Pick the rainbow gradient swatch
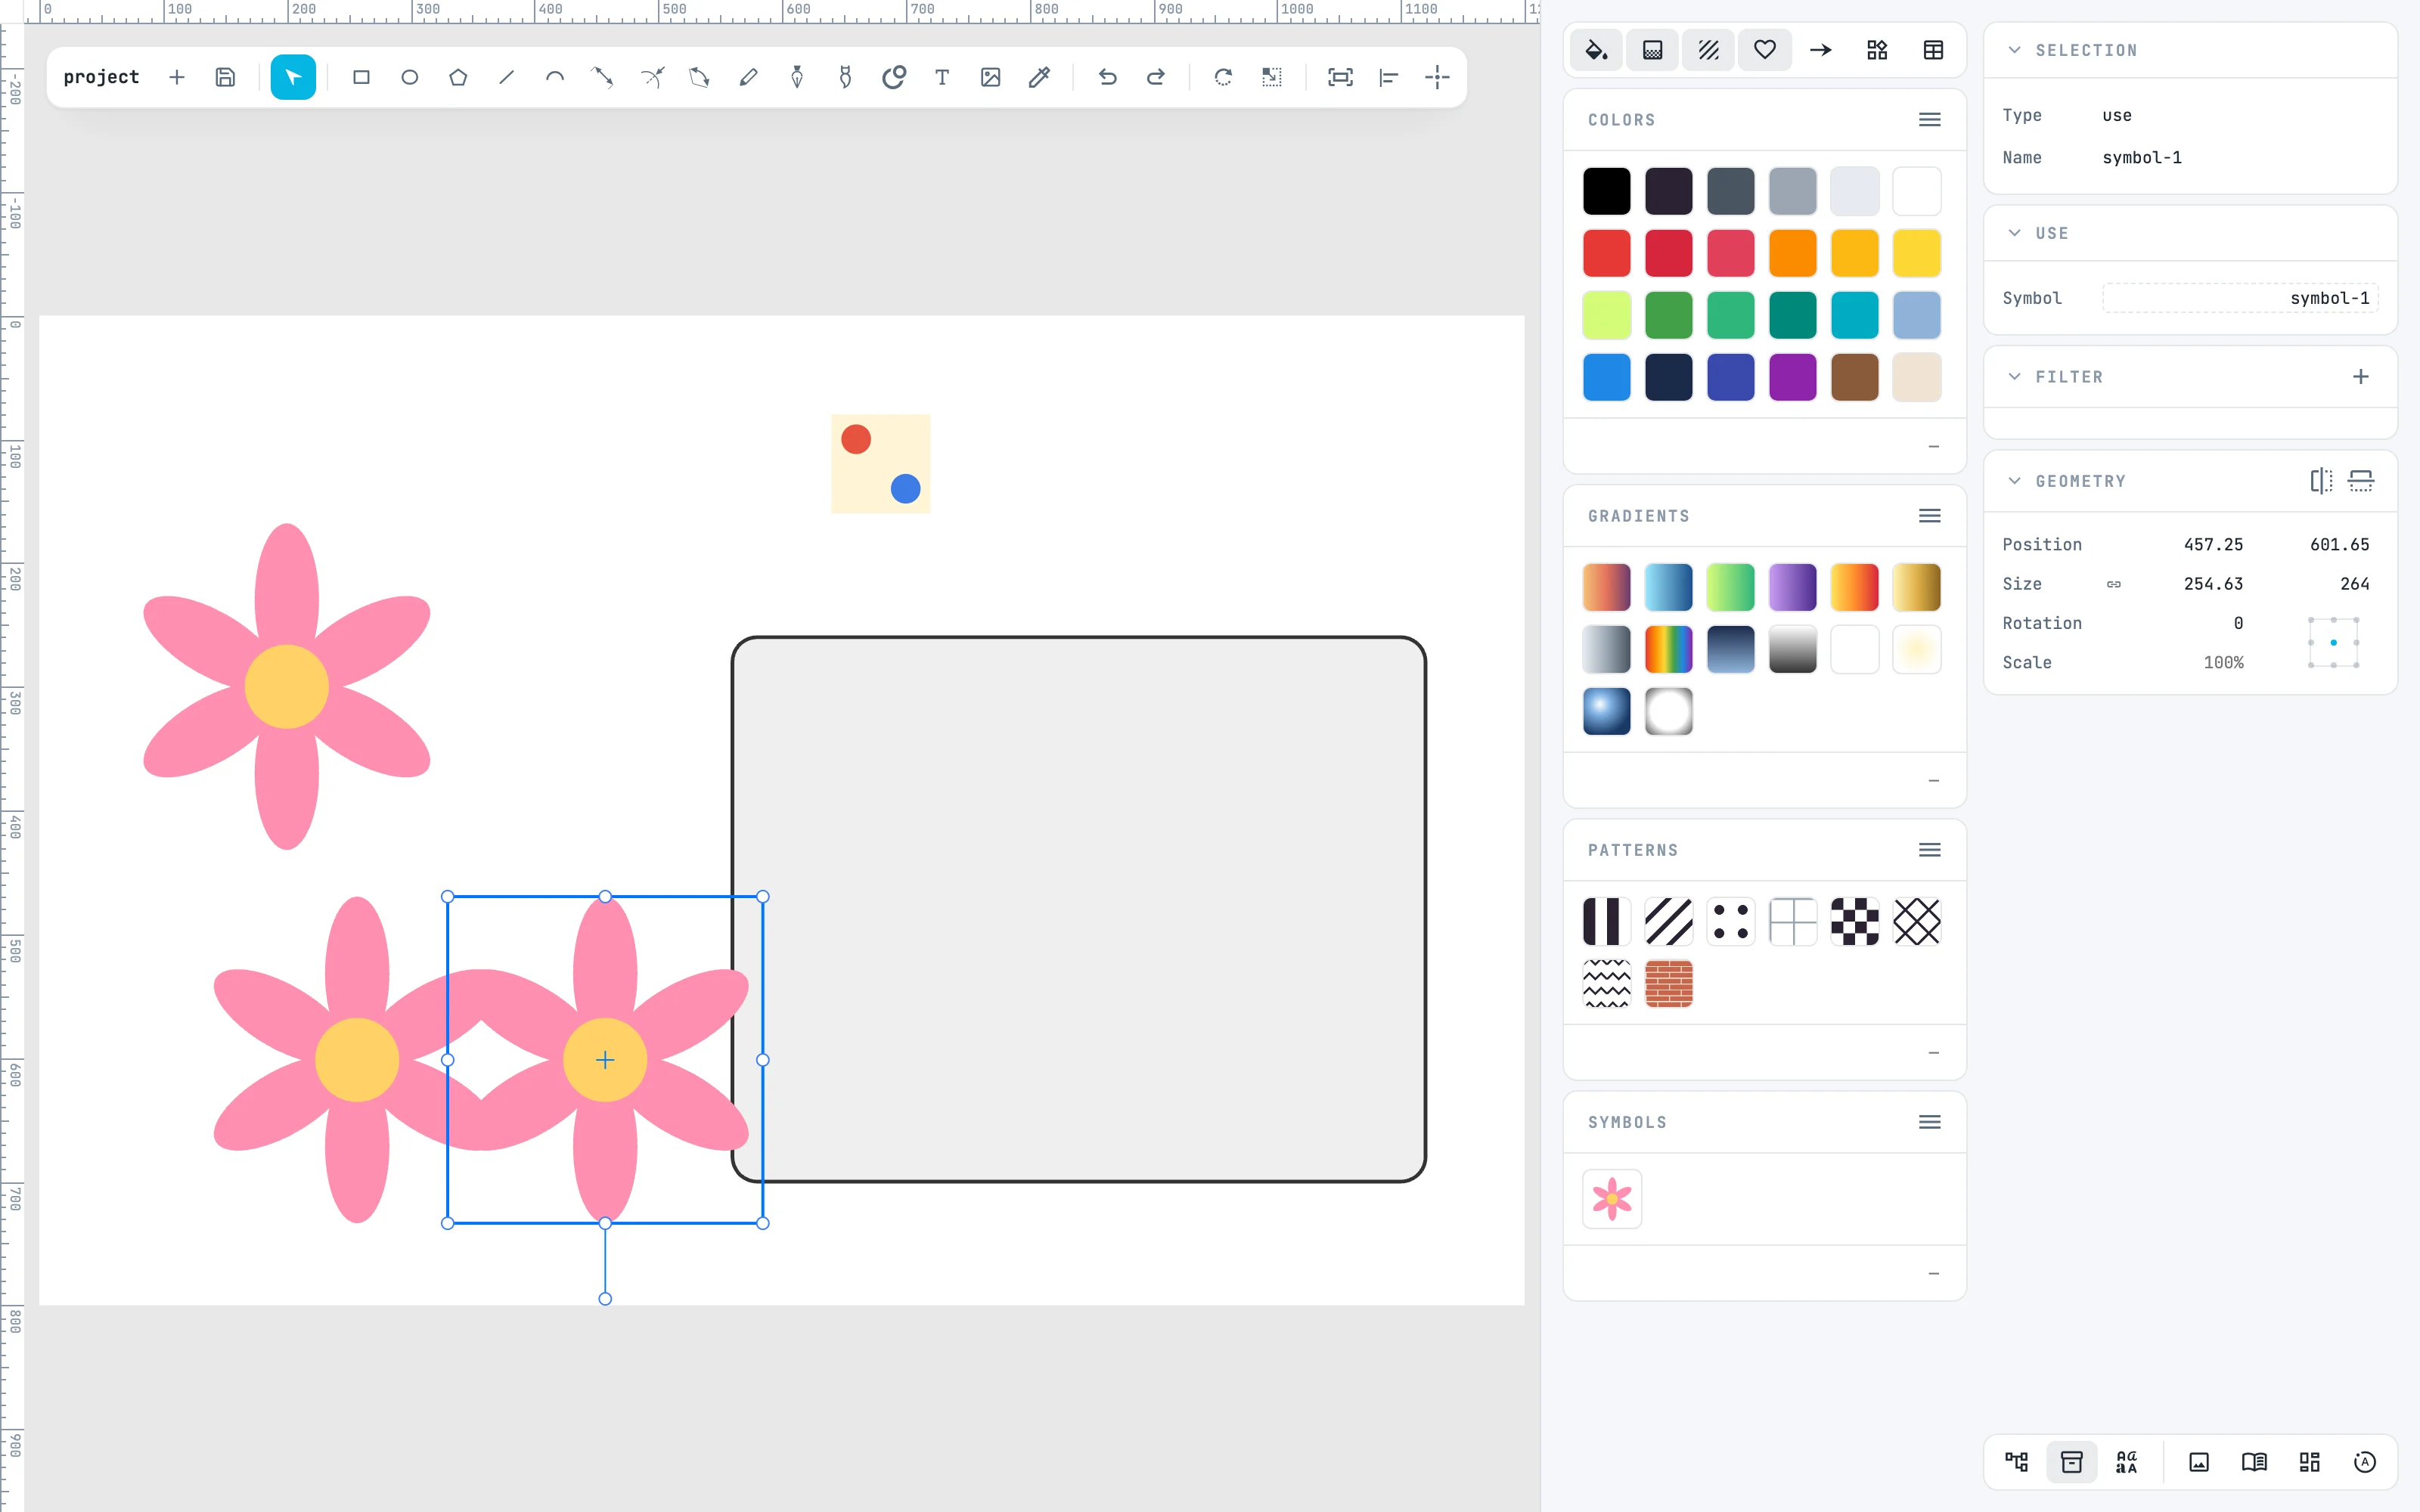The height and width of the screenshot is (1512, 2420). tap(1668, 650)
